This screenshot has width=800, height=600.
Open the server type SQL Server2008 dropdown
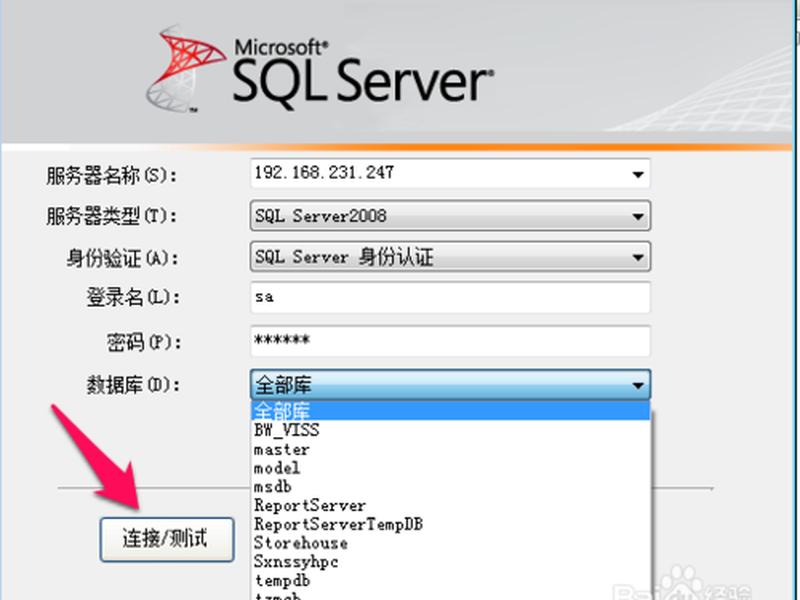point(451,216)
